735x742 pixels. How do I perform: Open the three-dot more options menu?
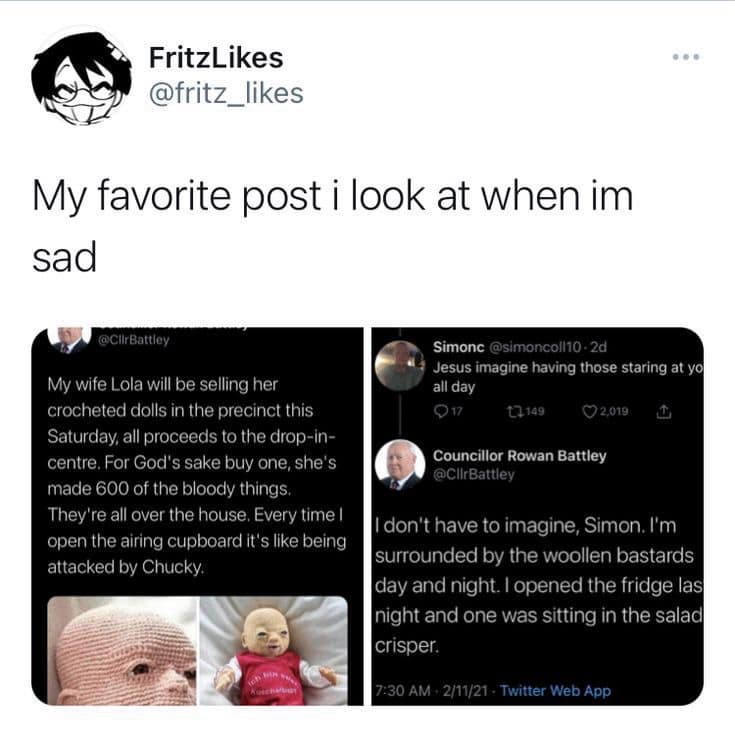pos(686,57)
